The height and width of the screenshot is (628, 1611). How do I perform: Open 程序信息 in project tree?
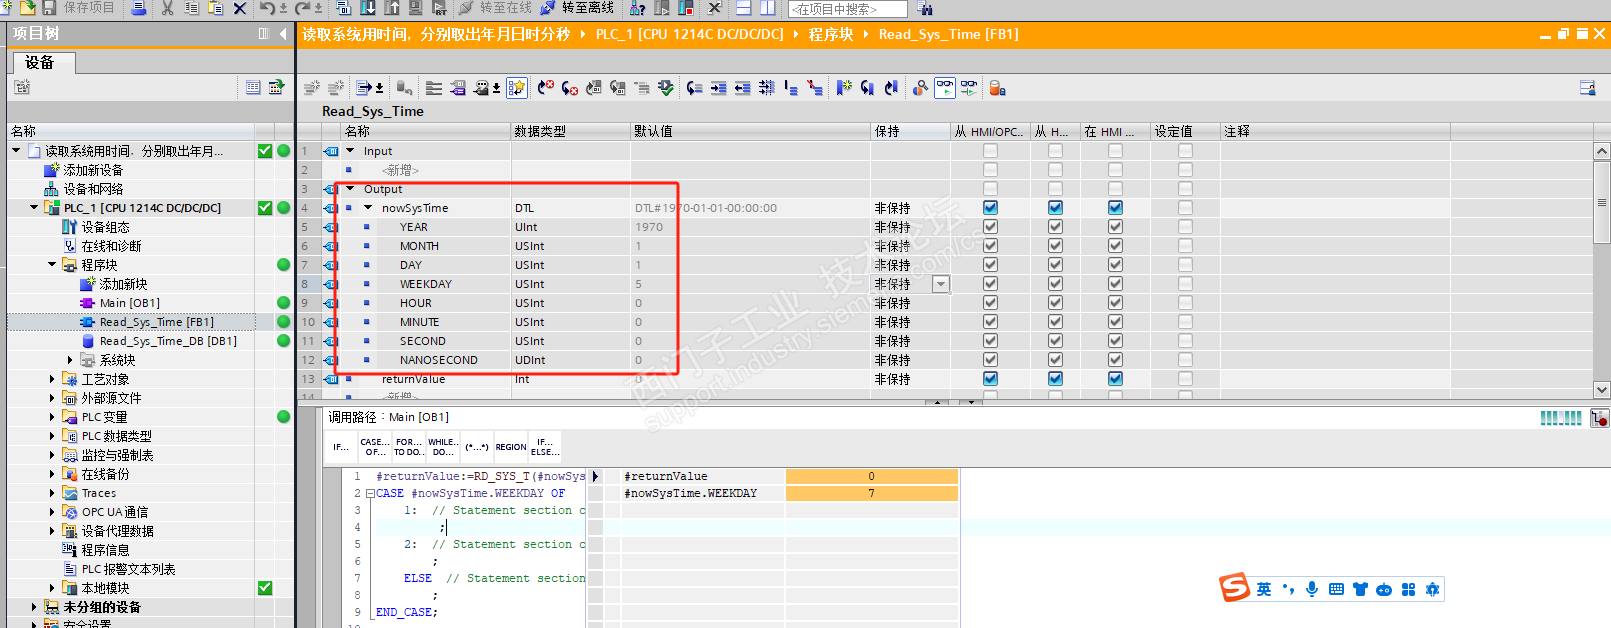[105, 550]
